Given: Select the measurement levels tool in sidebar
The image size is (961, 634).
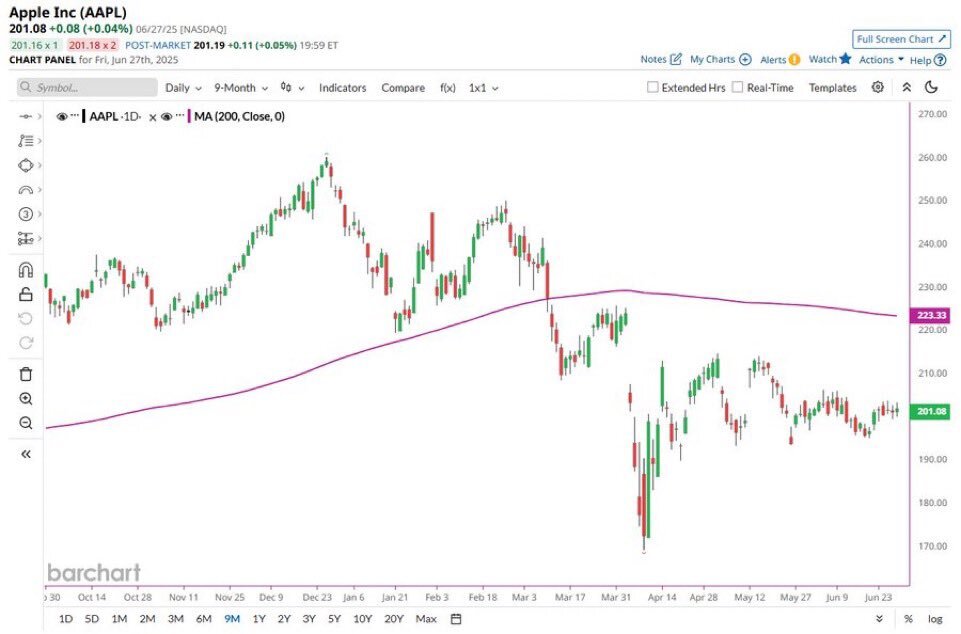Looking at the screenshot, I should (x=25, y=239).
